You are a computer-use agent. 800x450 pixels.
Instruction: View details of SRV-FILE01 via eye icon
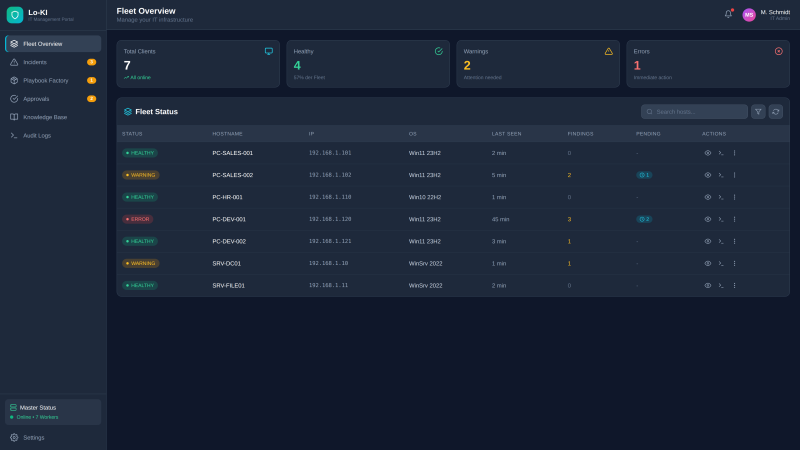tap(708, 286)
